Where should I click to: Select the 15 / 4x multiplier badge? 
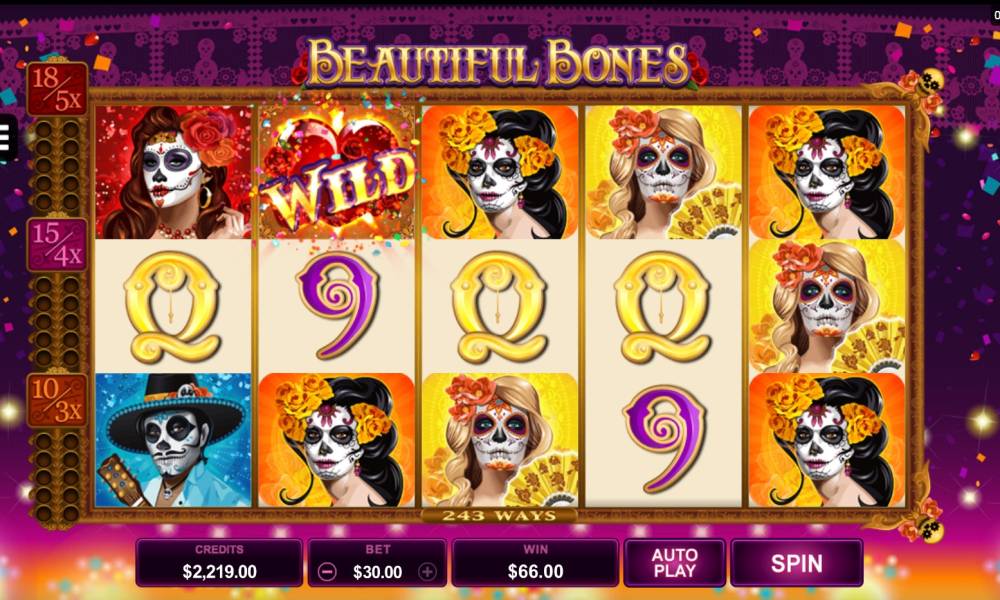tap(57, 245)
